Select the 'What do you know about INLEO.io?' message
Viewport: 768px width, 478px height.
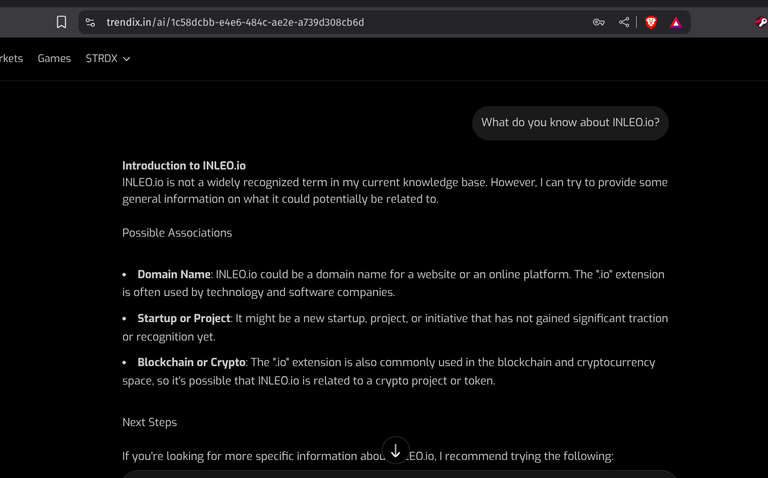pyautogui.click(x=570, y=122)
